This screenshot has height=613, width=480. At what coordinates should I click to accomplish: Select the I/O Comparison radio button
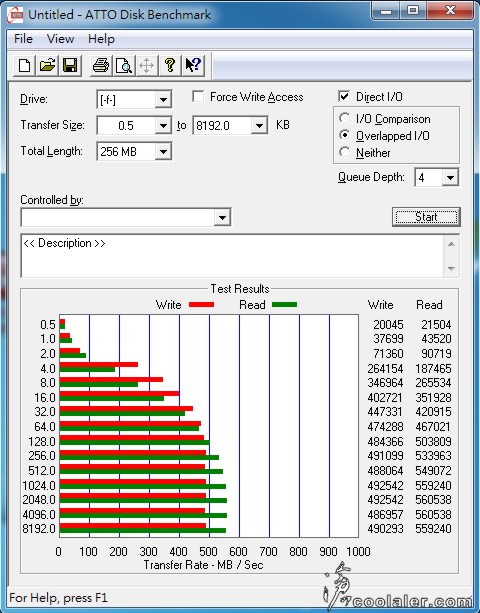[x=344, y=118]
